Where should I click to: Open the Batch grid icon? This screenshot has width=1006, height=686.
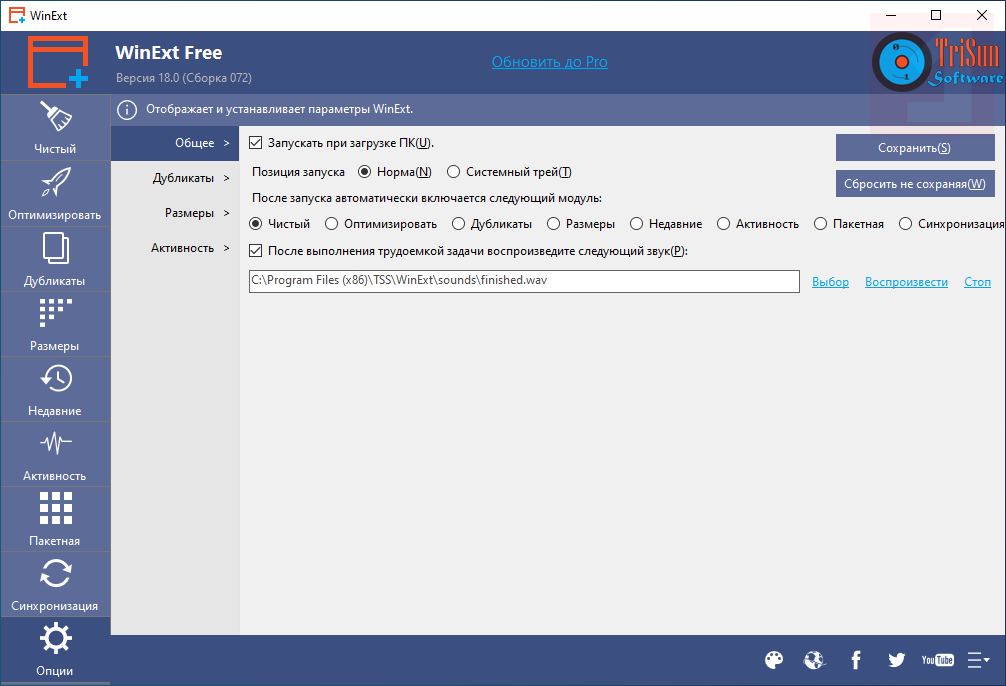click(x=56, y=508)
